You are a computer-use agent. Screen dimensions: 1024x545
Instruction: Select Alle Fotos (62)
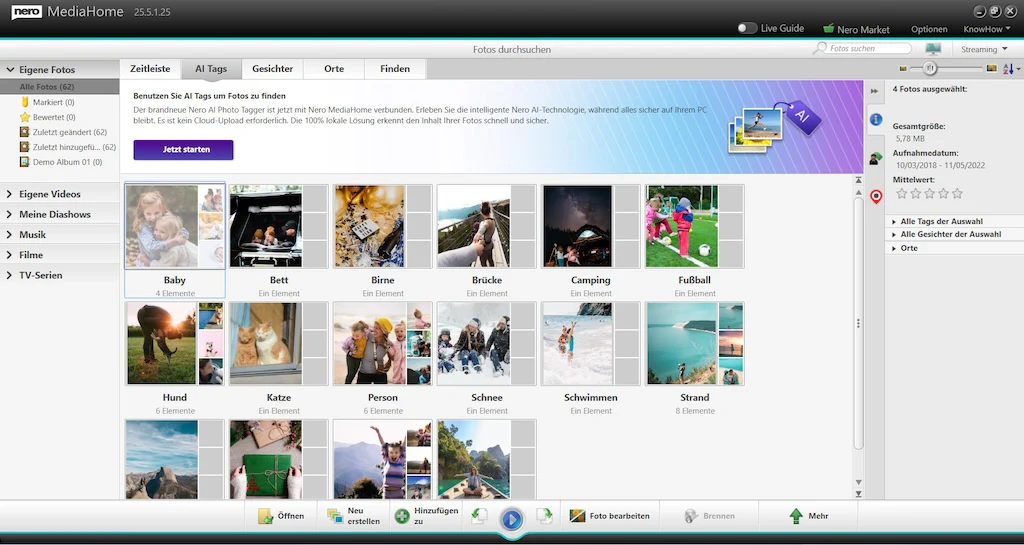[x=59, y=87]
